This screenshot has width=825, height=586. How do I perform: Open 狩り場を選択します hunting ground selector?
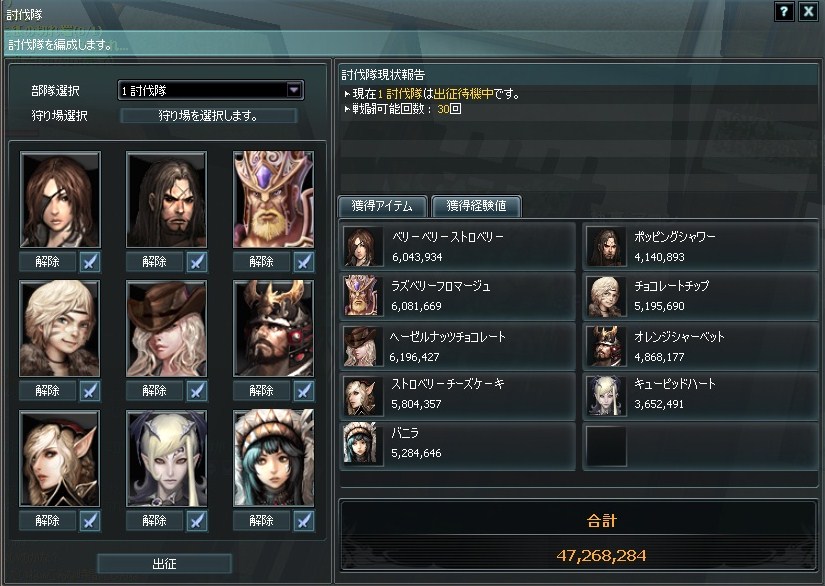(208, 116)
